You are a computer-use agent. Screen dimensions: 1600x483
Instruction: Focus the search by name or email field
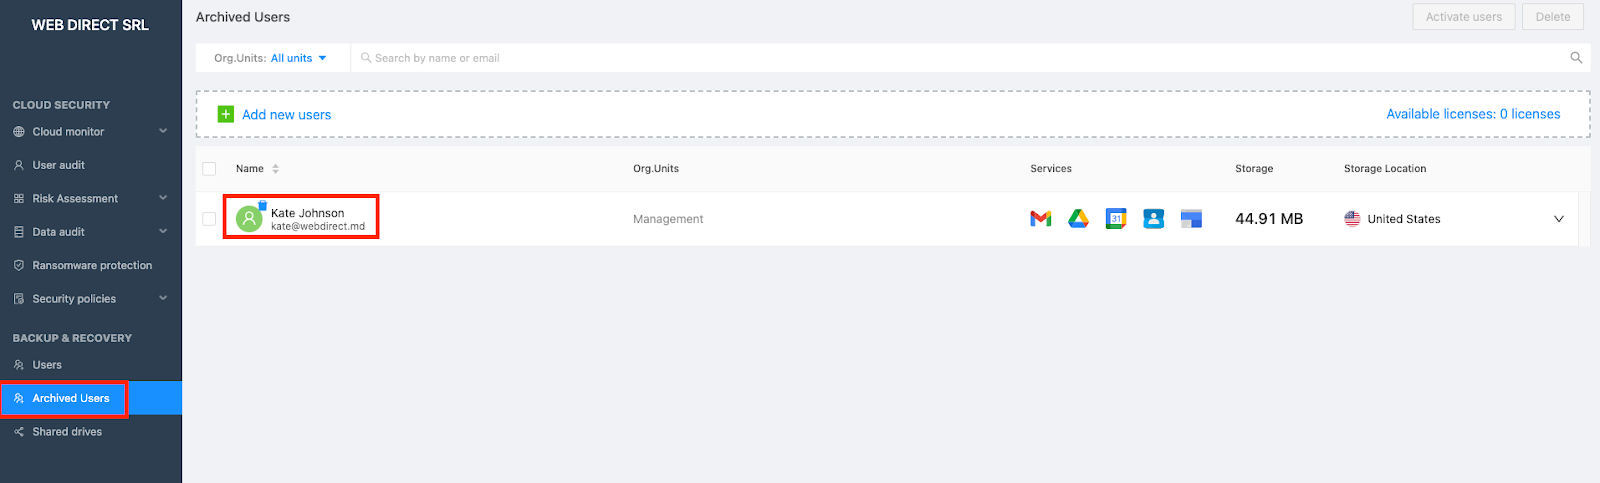click(900, 58)
